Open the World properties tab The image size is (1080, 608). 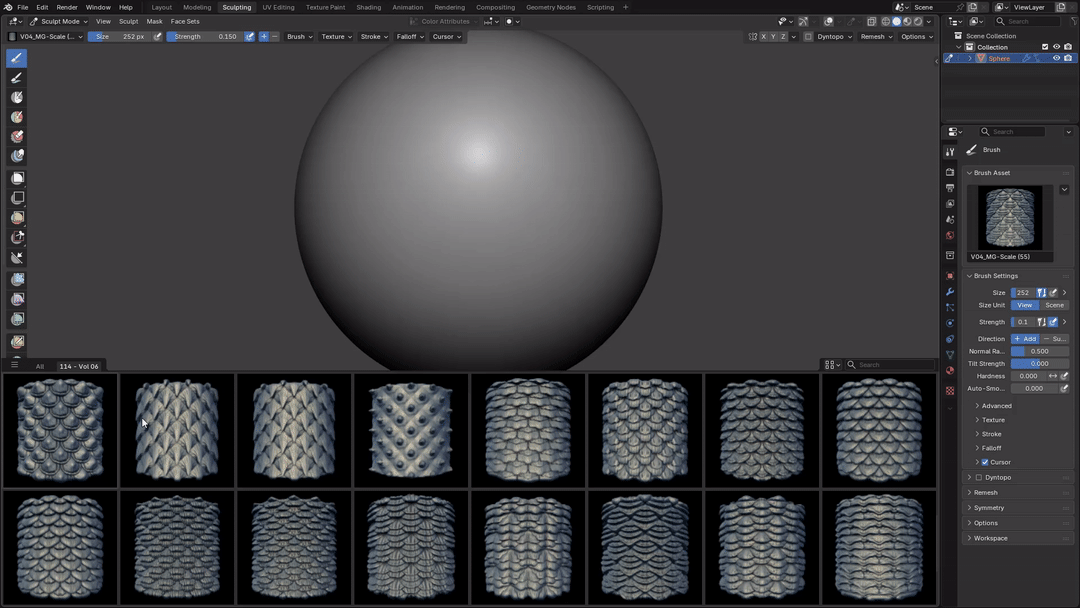point(950,235)
